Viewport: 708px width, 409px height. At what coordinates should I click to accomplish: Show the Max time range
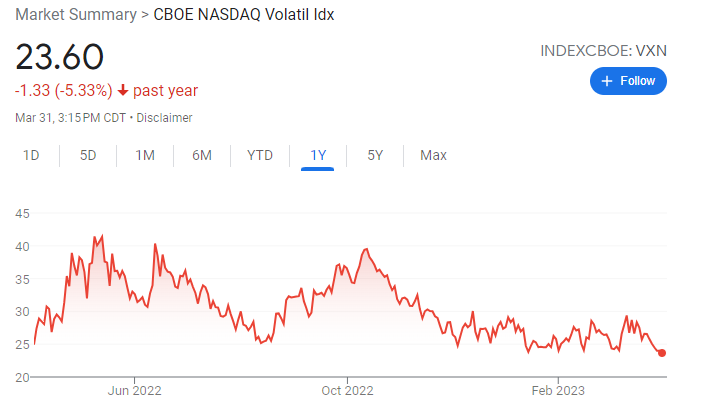(x=433, y=155)
